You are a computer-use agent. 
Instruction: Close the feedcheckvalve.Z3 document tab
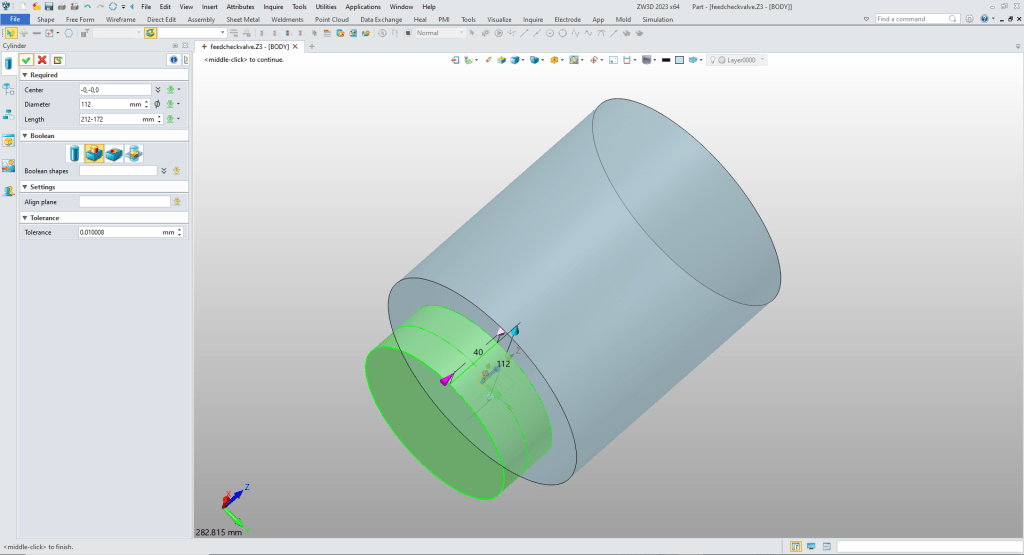297,46
